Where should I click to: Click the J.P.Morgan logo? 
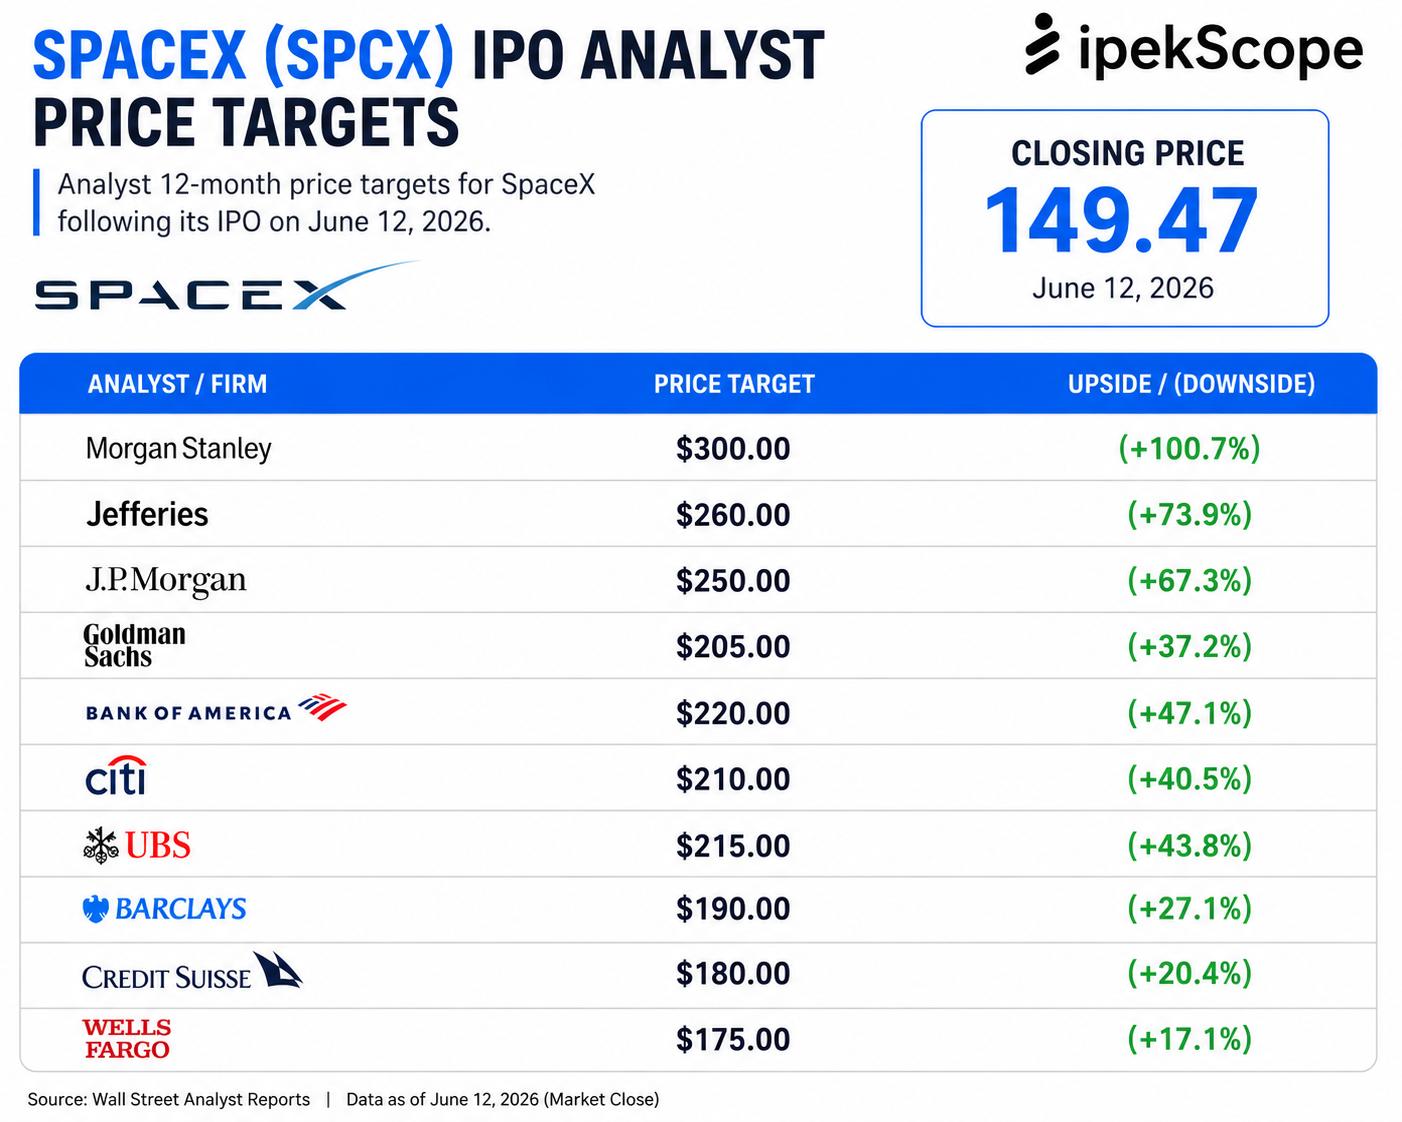tap(166, 580)
